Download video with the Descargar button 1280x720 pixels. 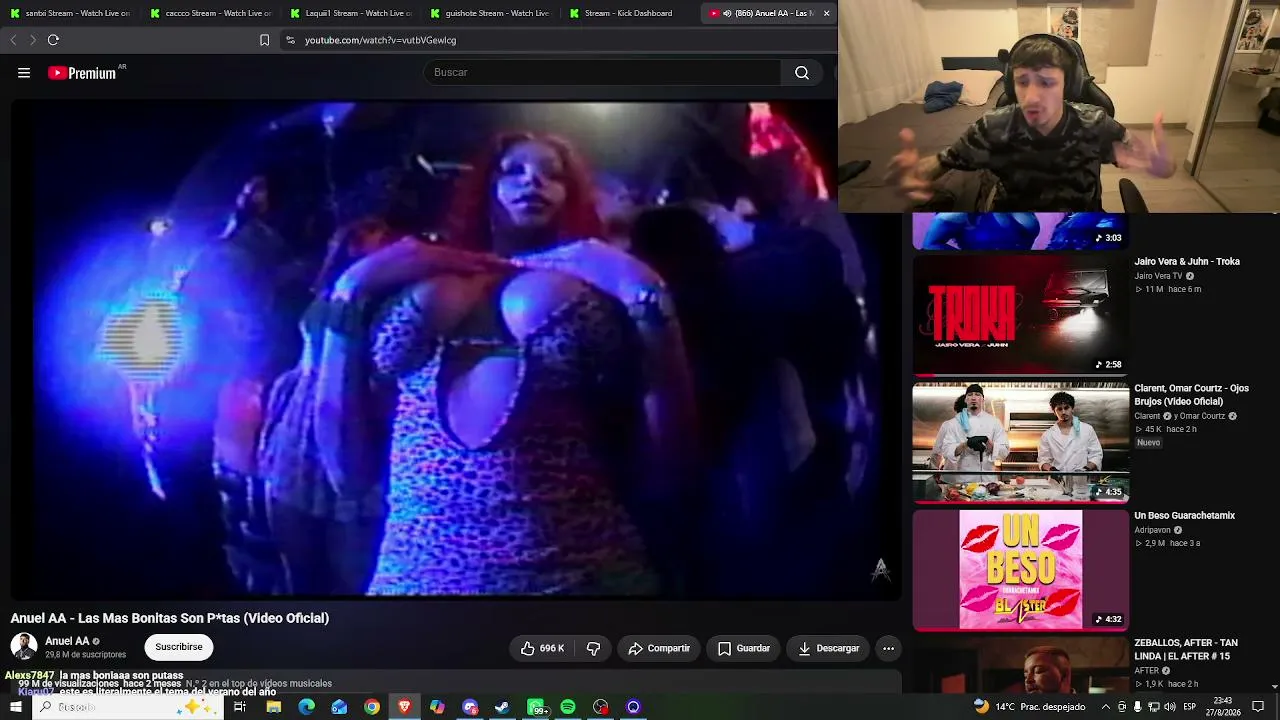pyautogui.click(x=829, y=648)
